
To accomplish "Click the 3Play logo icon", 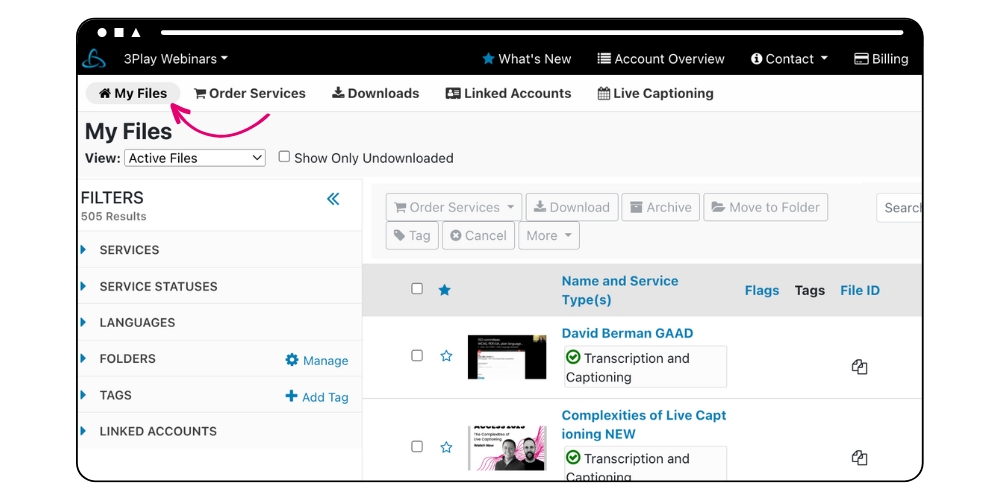I will [x=94, y=59].
